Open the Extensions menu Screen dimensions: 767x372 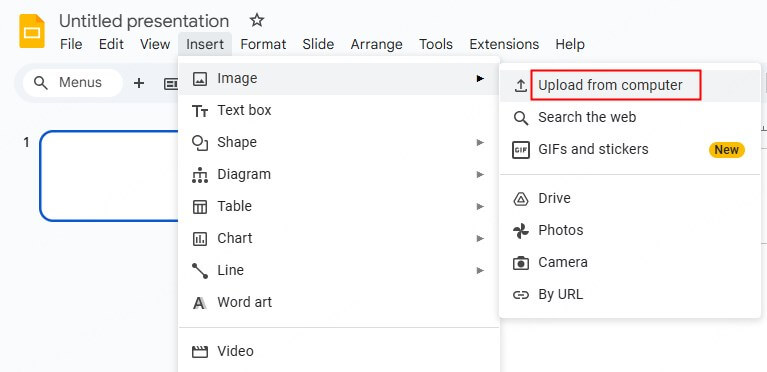pos(504,44)
